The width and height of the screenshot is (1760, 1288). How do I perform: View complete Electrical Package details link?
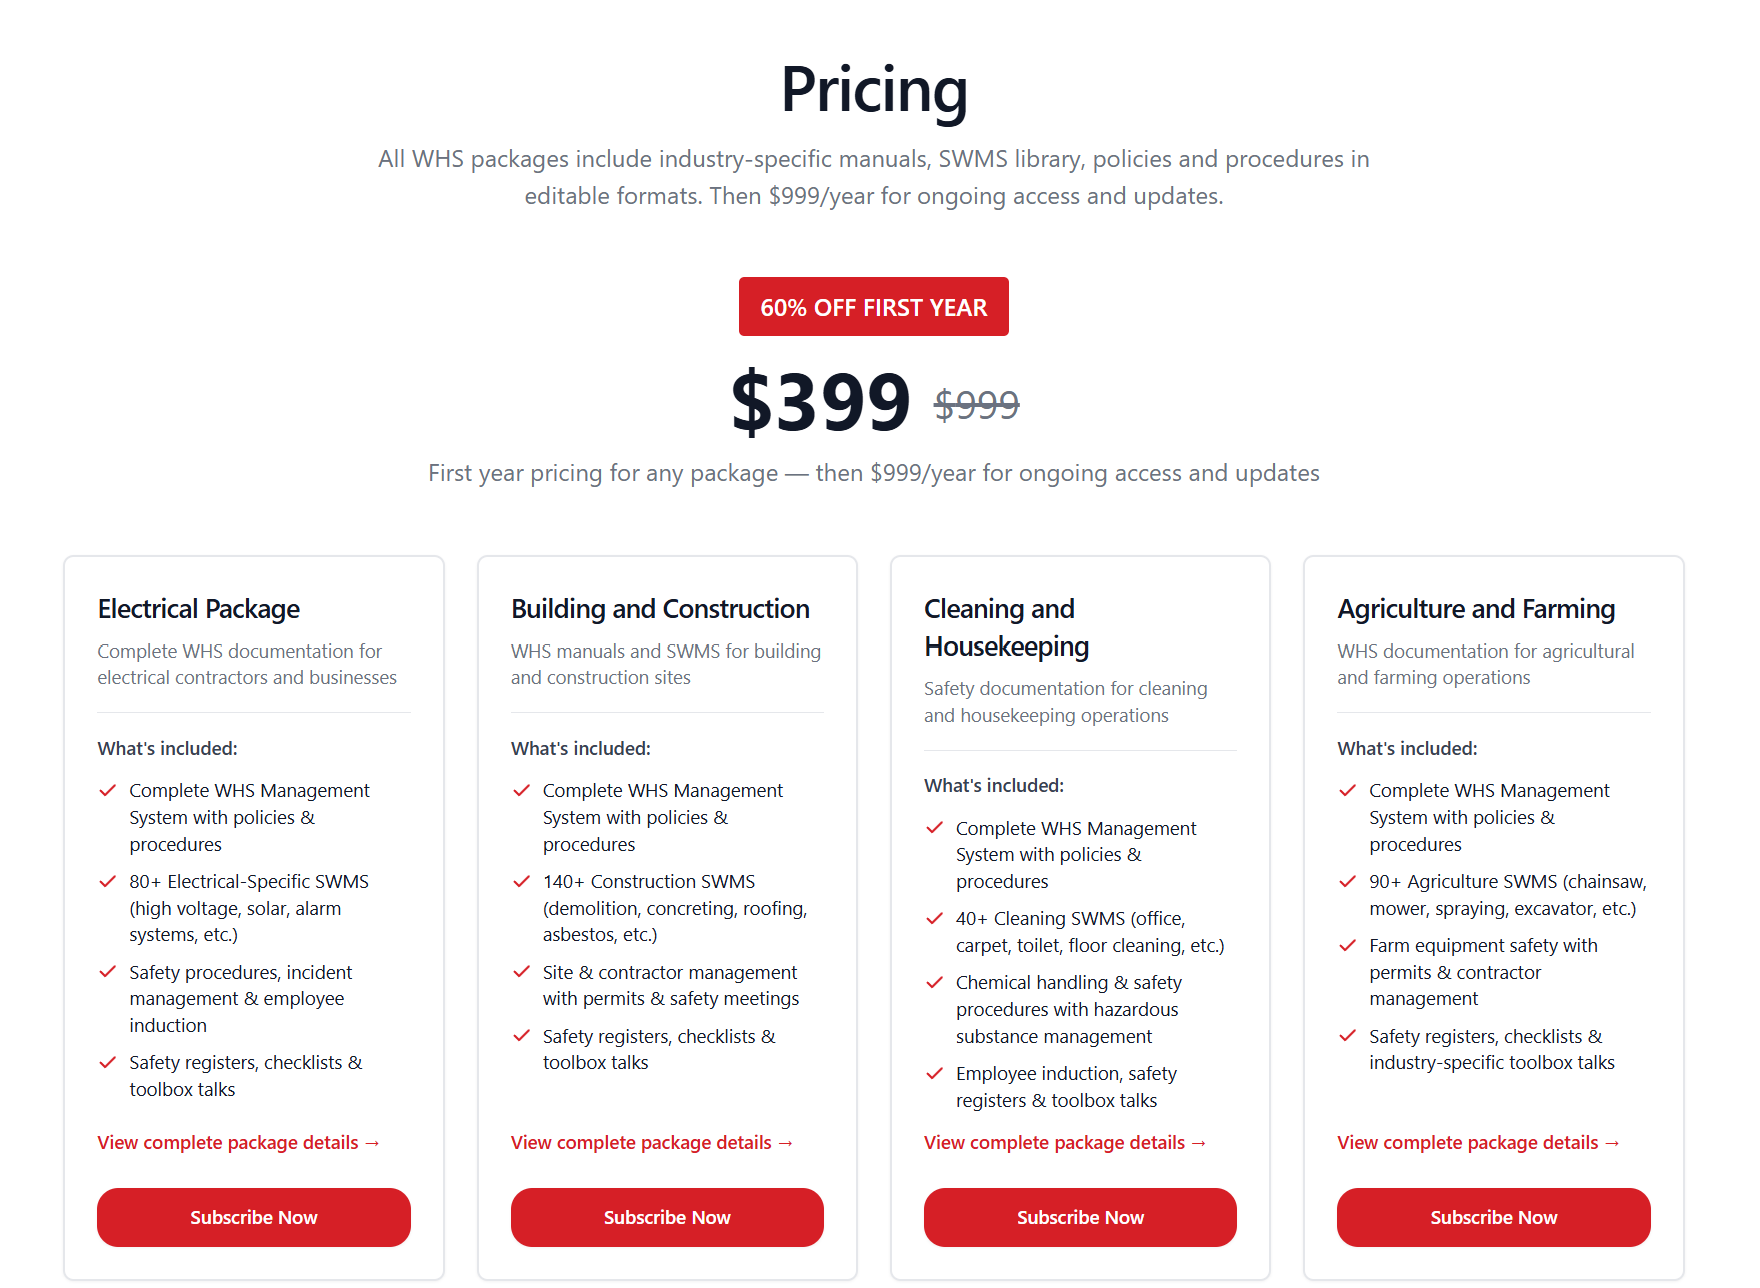238,1142
